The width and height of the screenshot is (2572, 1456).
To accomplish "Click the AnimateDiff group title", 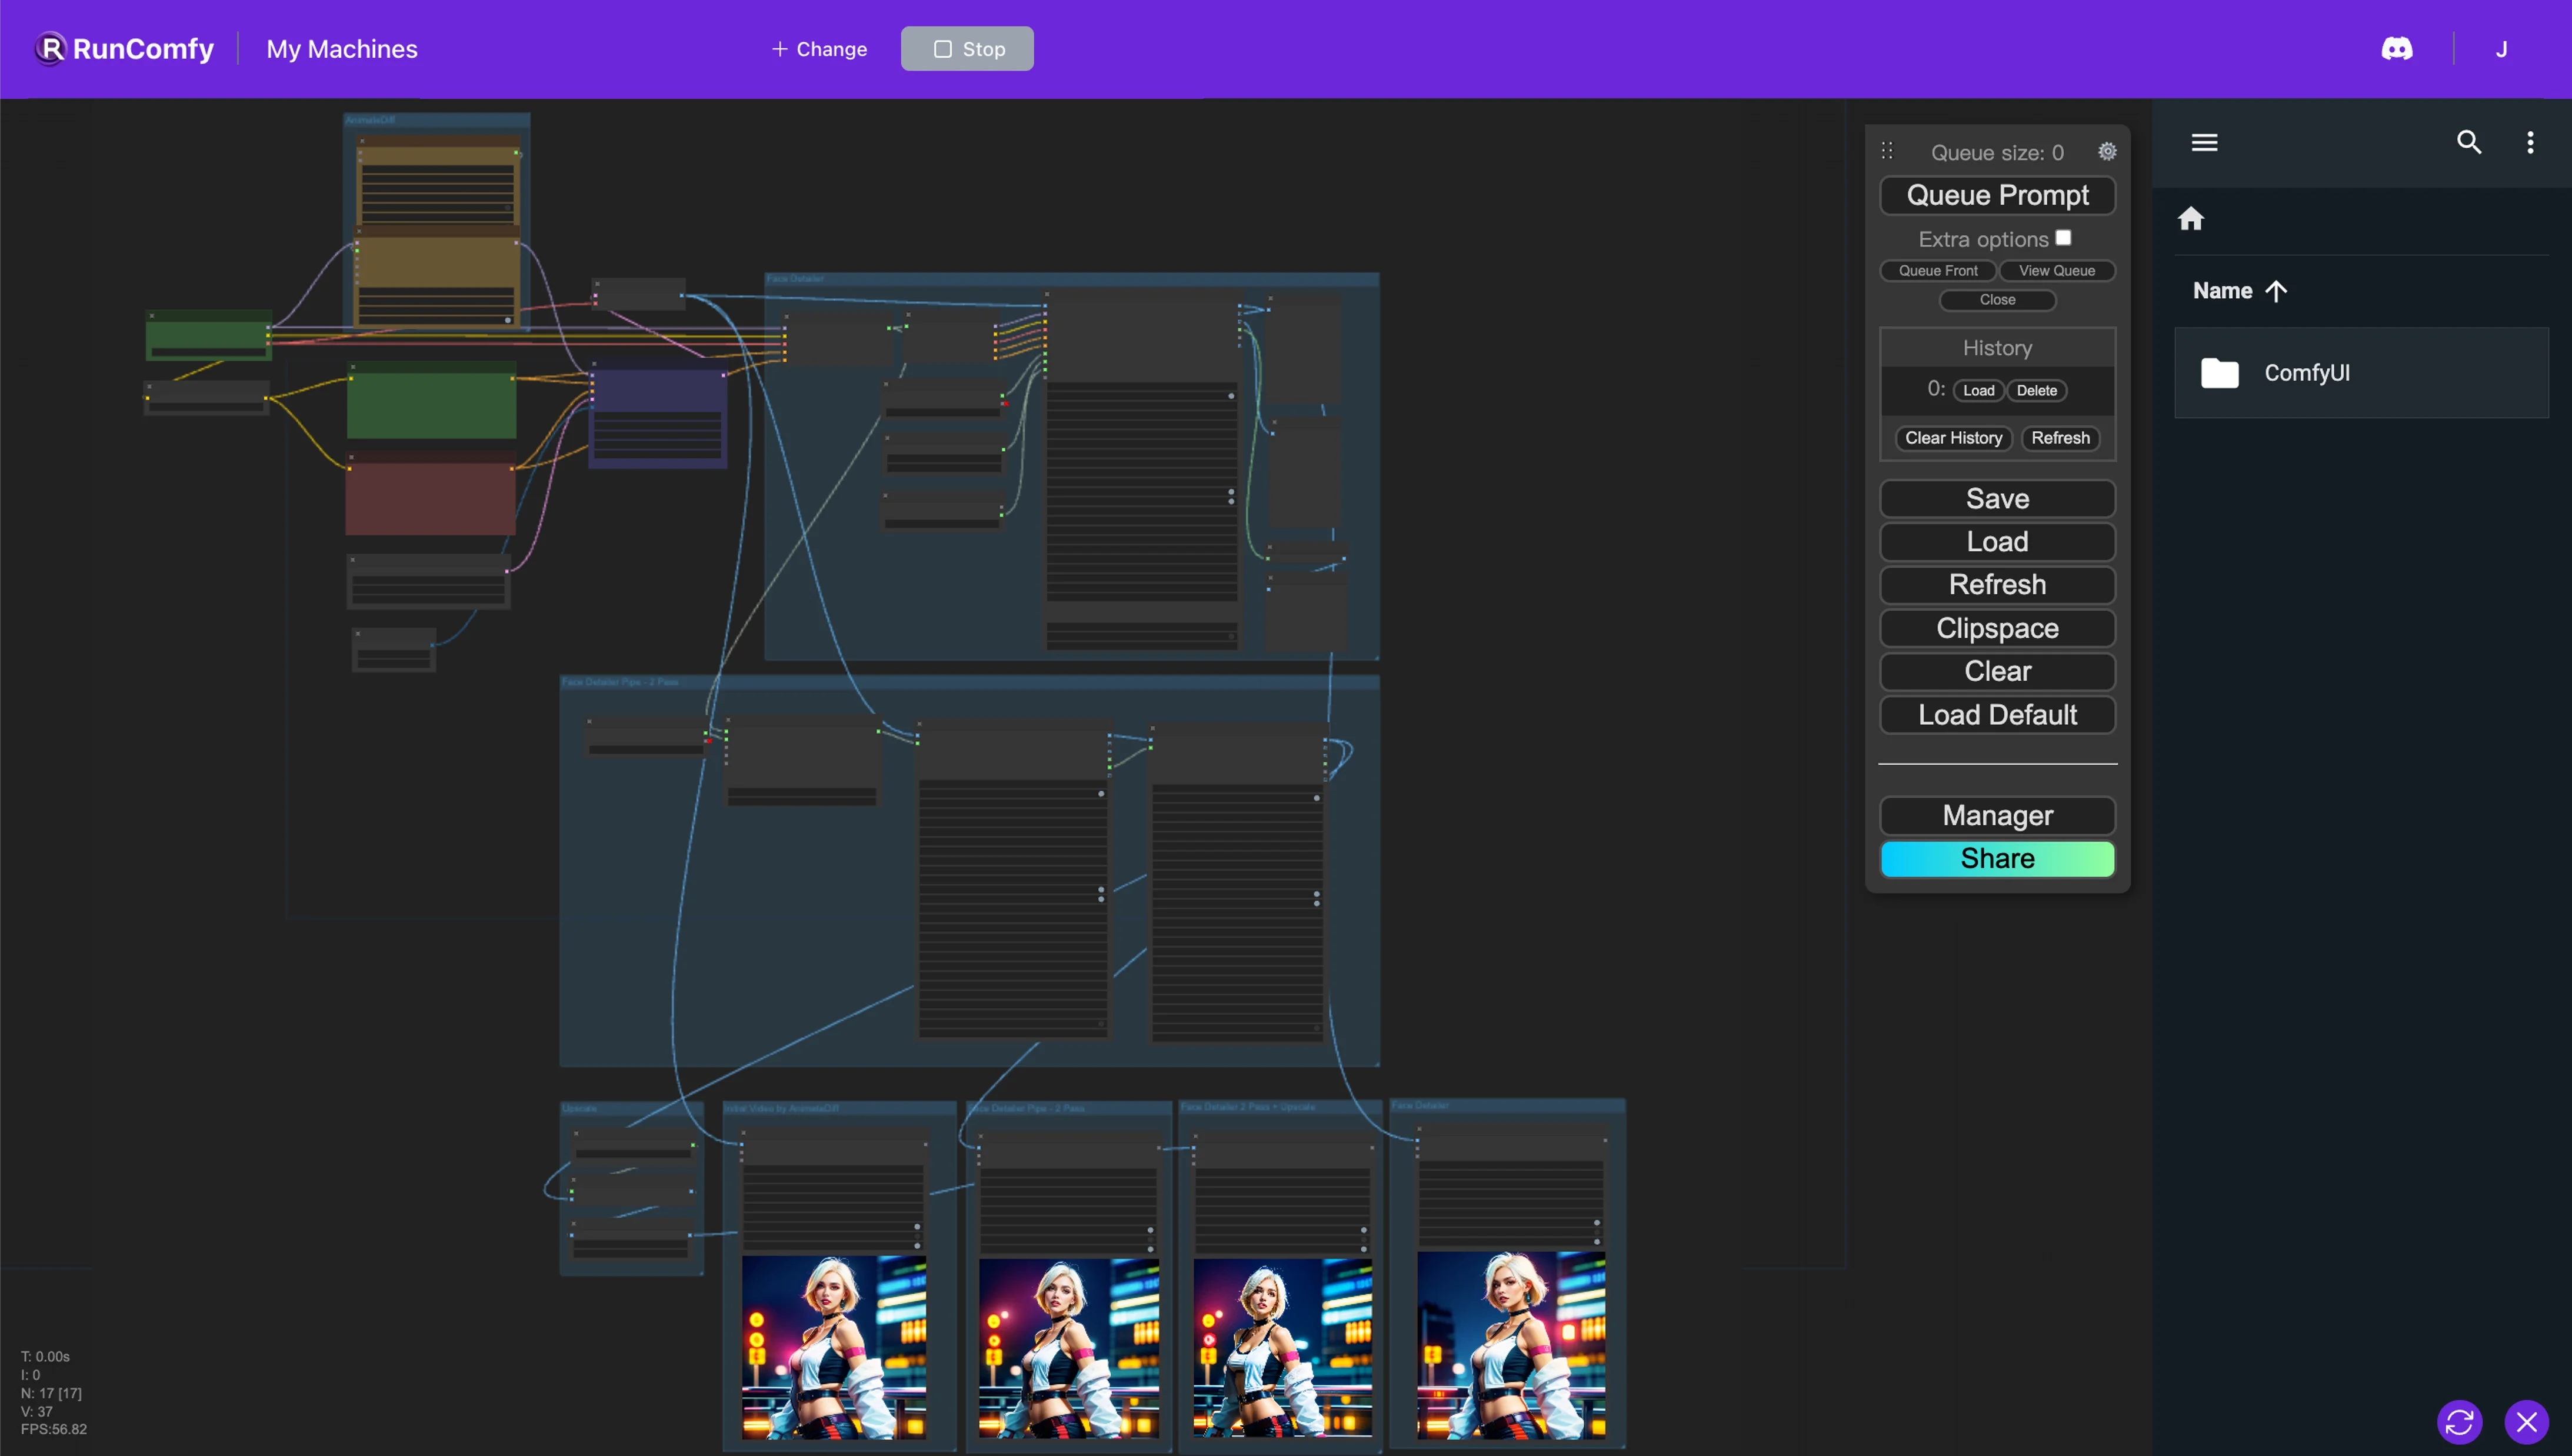I will tap(370, 120).
